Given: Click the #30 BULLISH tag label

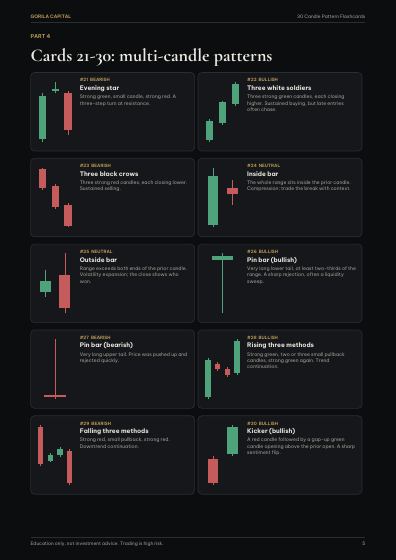Looking at the screenshot, I should [262, 423].
